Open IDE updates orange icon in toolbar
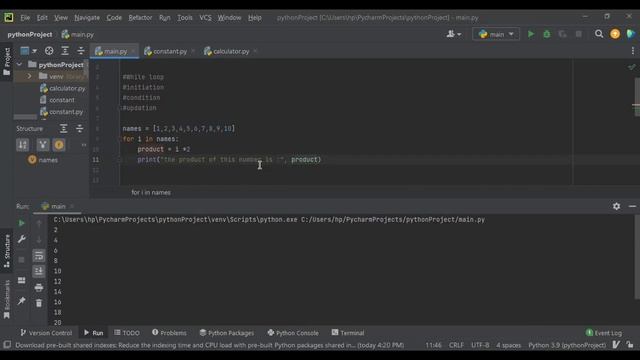 click(x=615, y=34)
